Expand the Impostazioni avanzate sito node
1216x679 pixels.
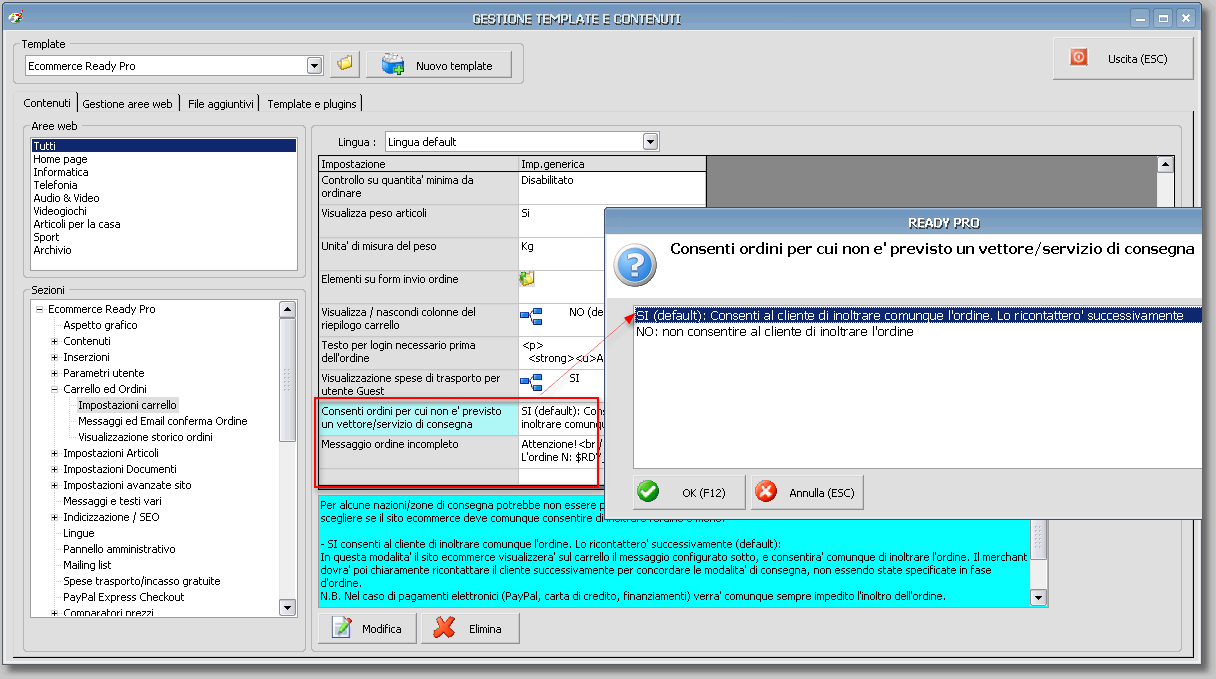[x=54, y=485]
